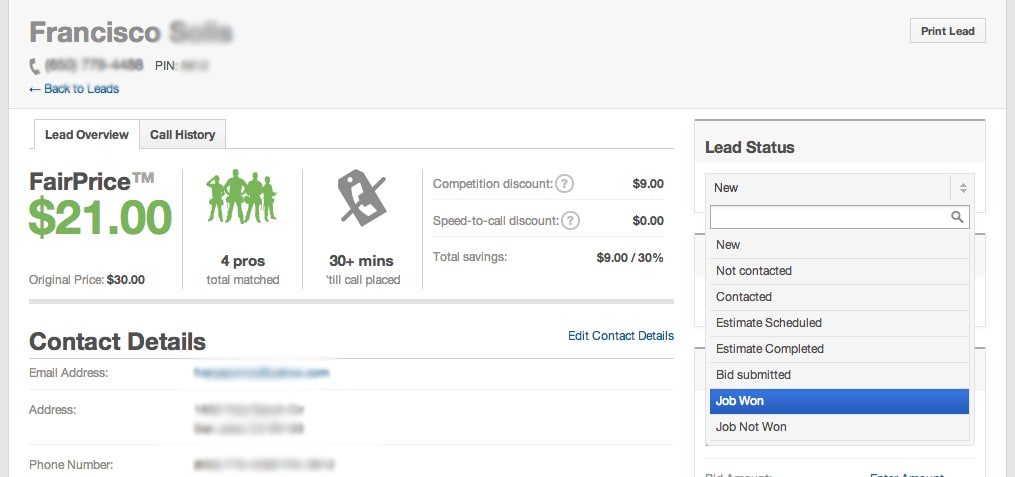The image size is (1015, 477).
Task: Click the $21.00 FairPrice amount
Action: tap(100, 217)
